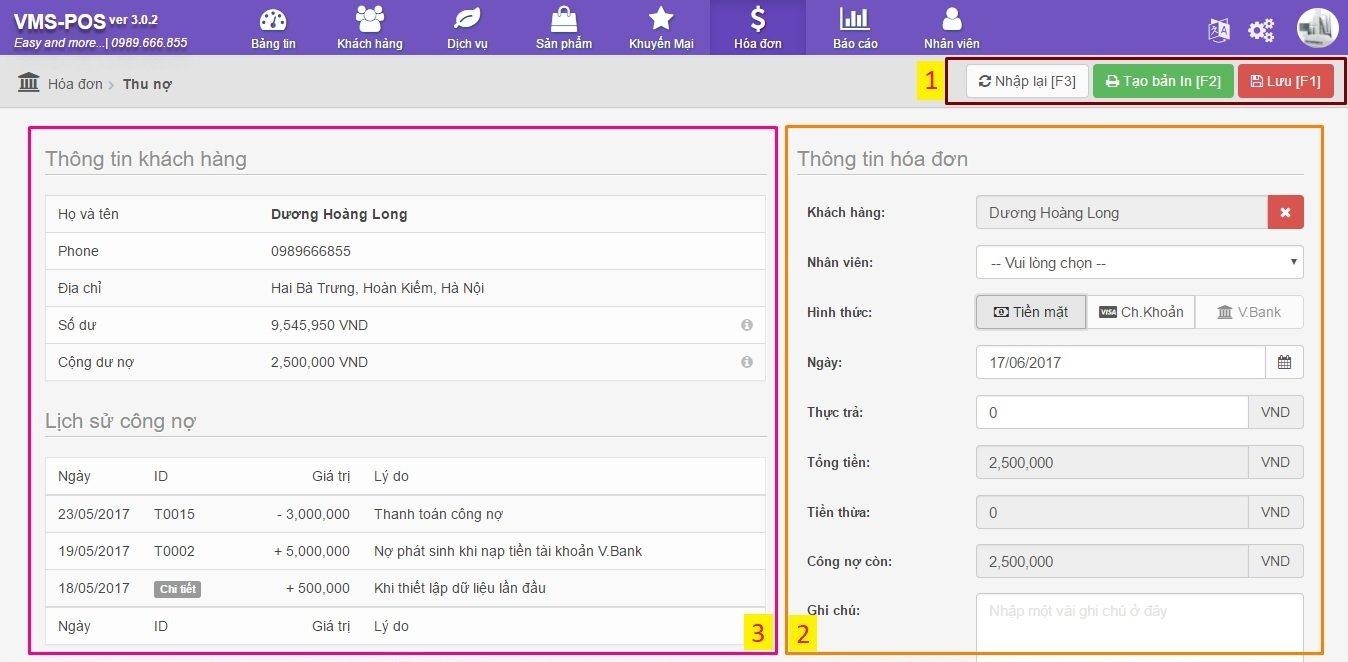
Task: Click Tạo bản In [F2] button
Action: coord(1163,81)
